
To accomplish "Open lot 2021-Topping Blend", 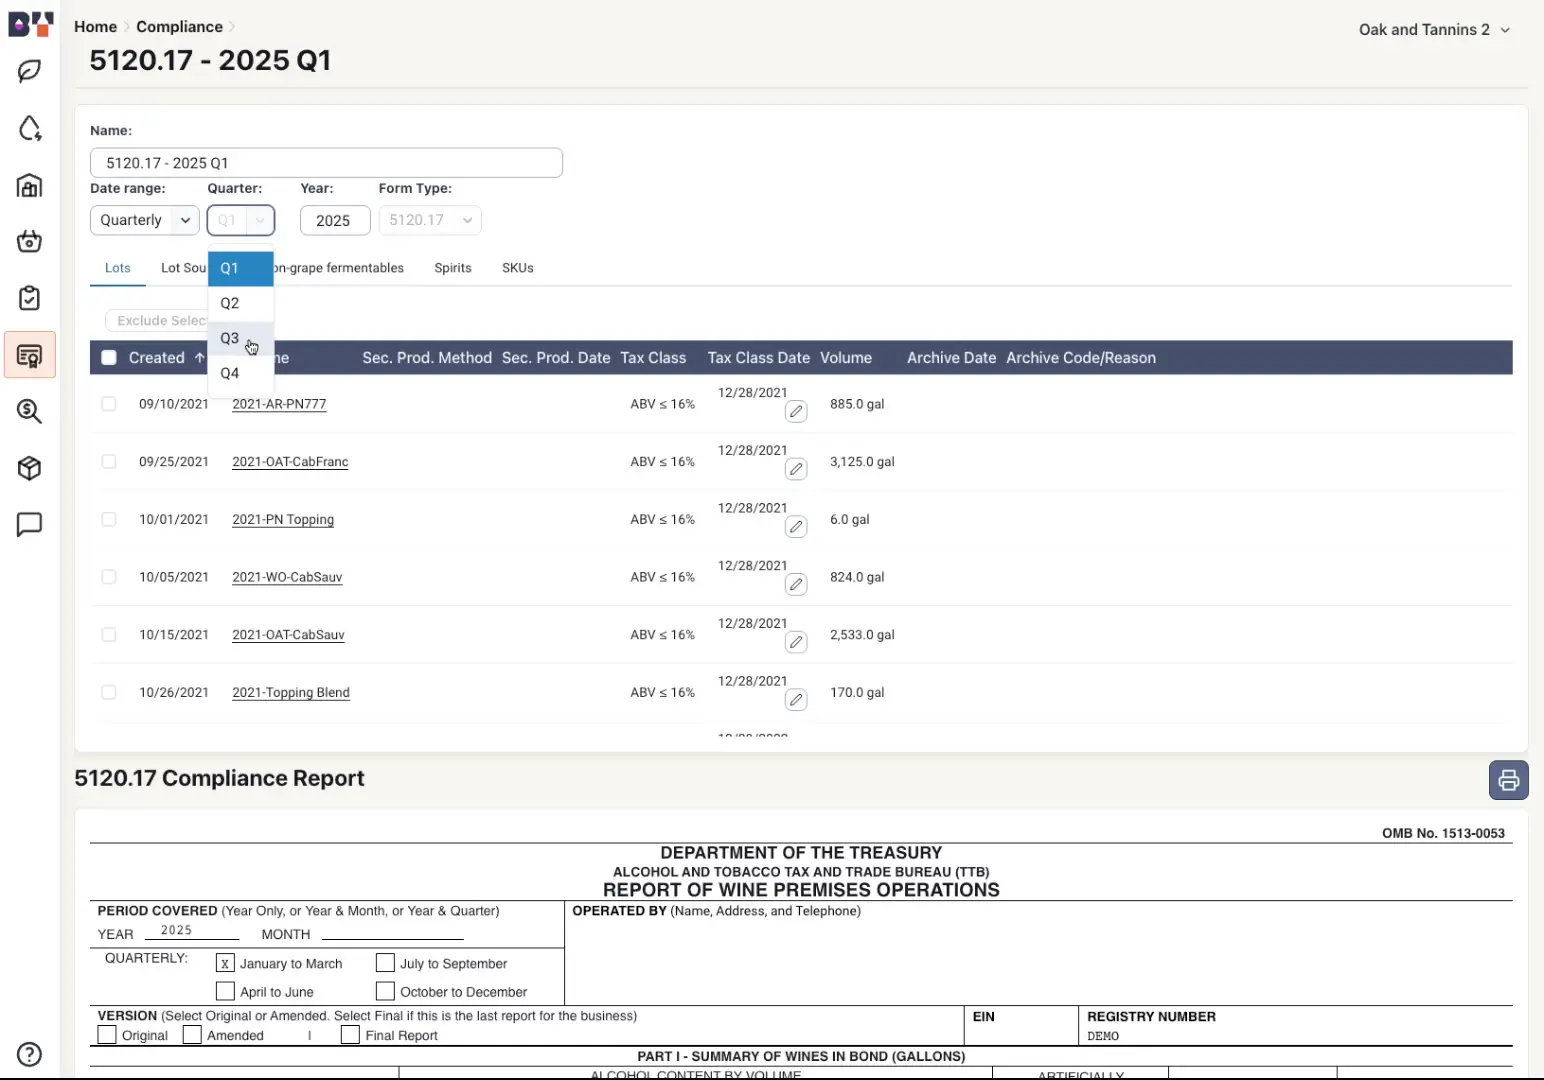I will (291, 692).
